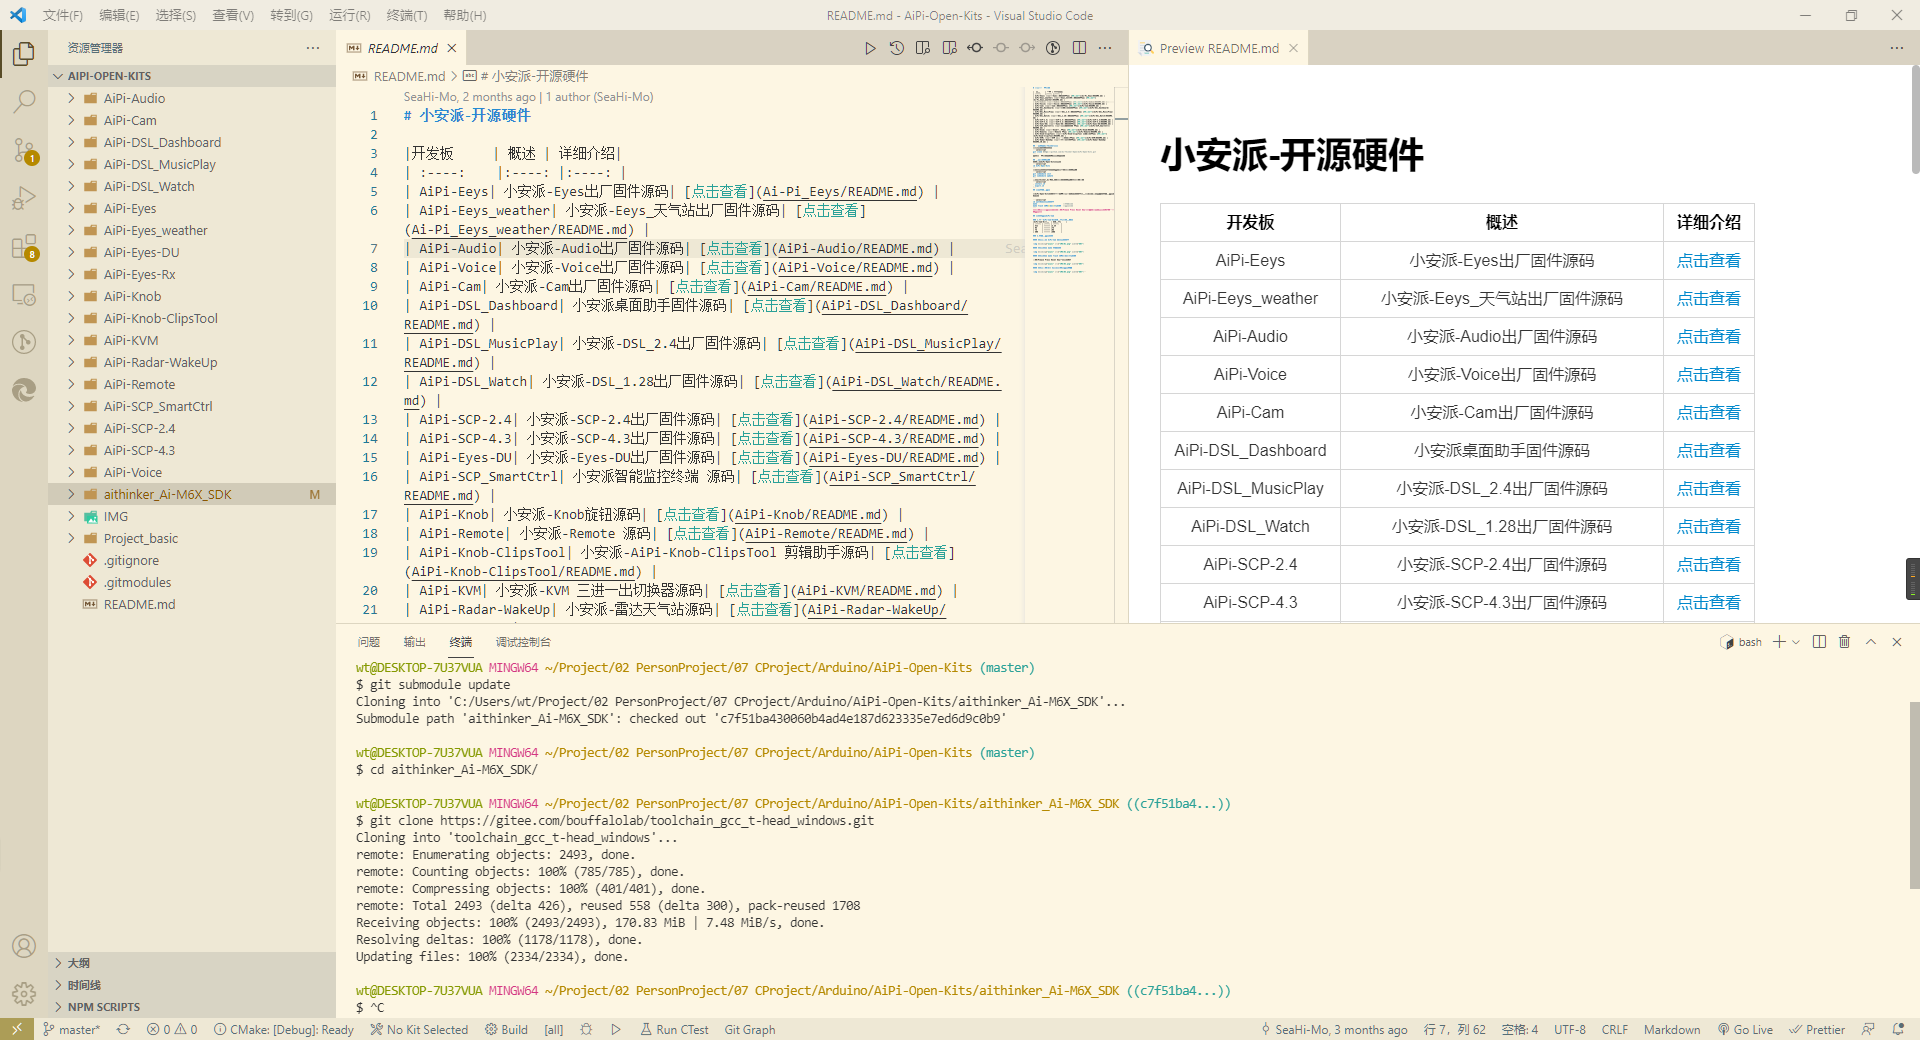Open notifications bell in status bar
The width and height of the screenshot is (1920, 1040).
1898,1029
